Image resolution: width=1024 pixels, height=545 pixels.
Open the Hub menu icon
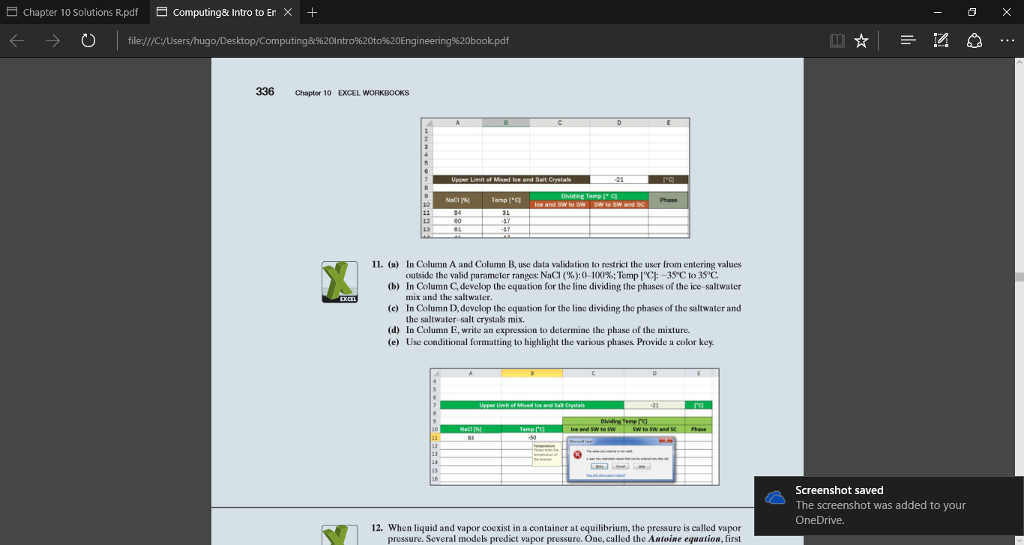pos(908,40)
